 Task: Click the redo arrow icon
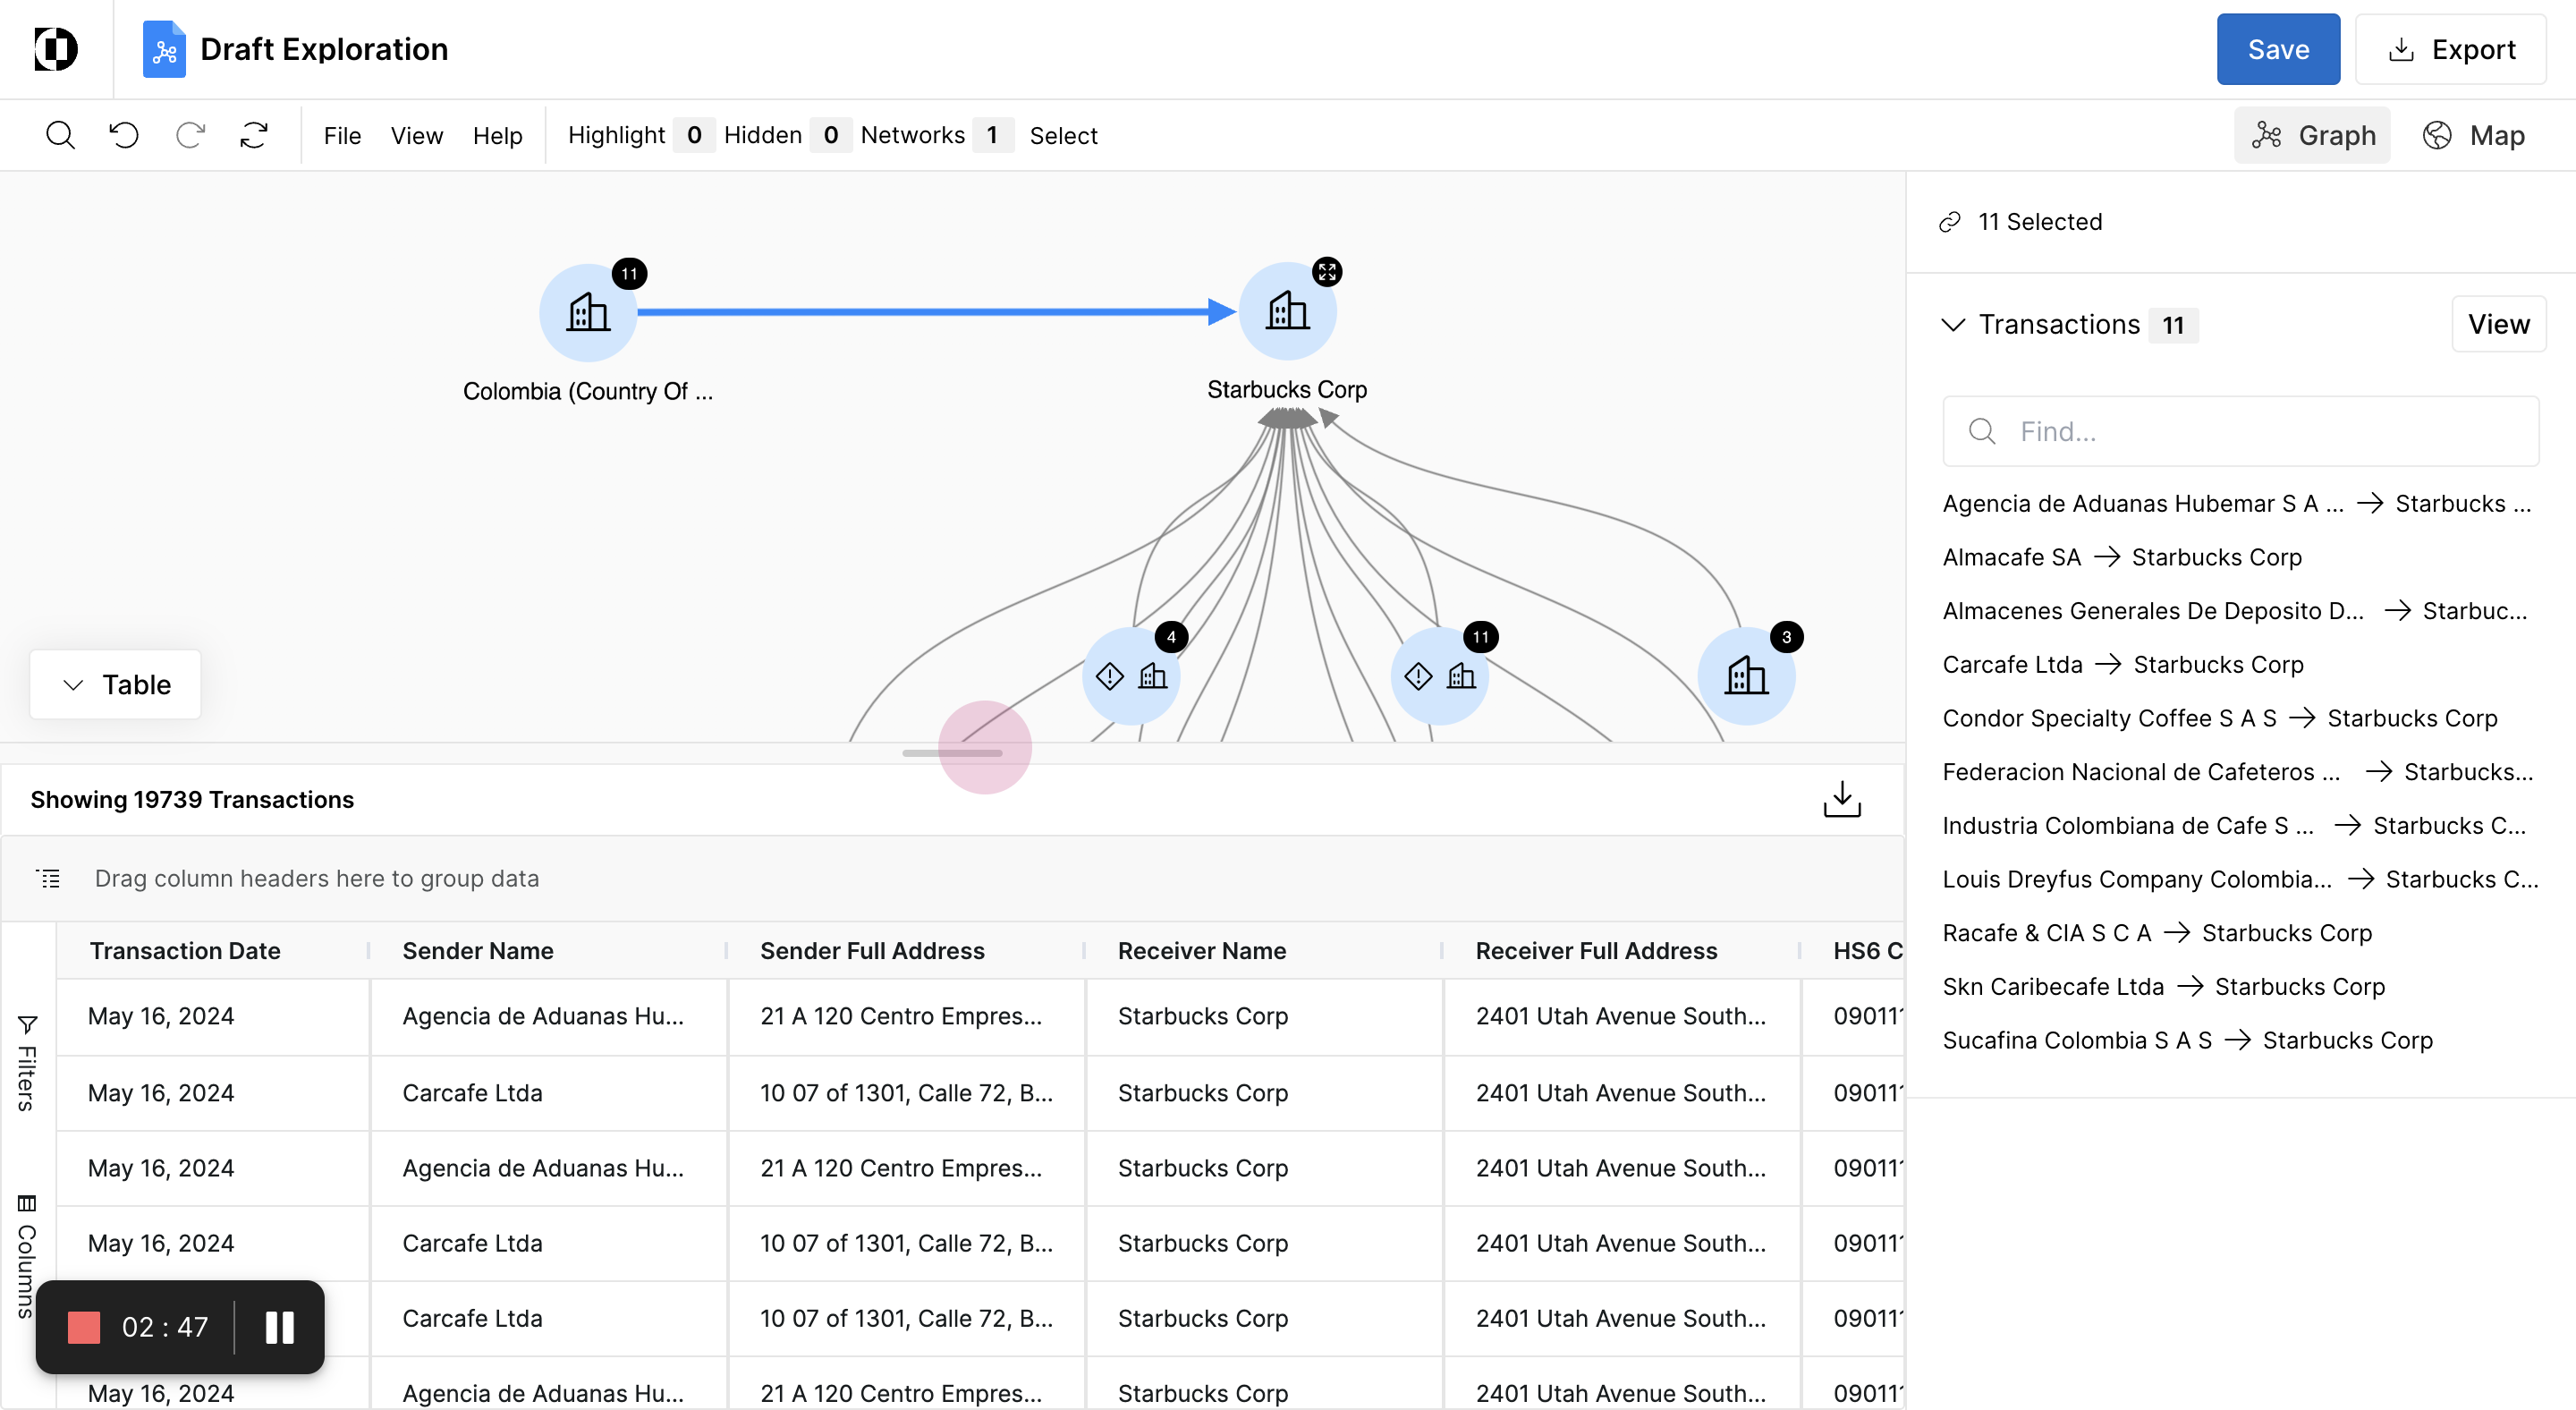[189, 135]
